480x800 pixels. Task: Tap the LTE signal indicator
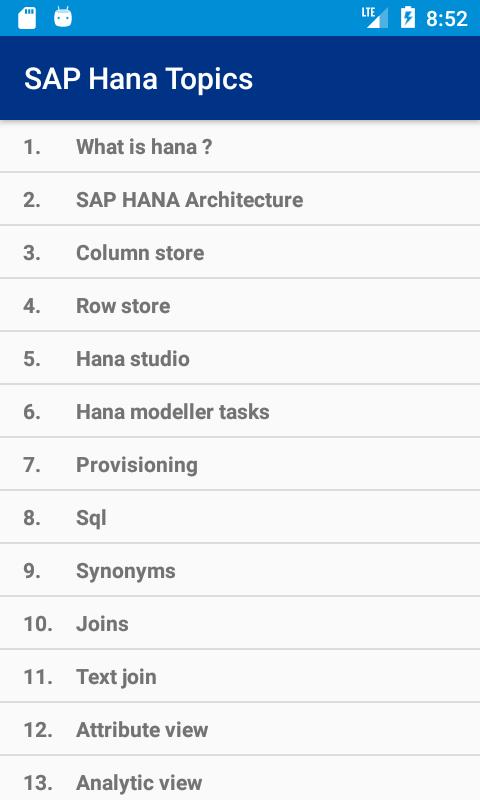tap(375, 18)
